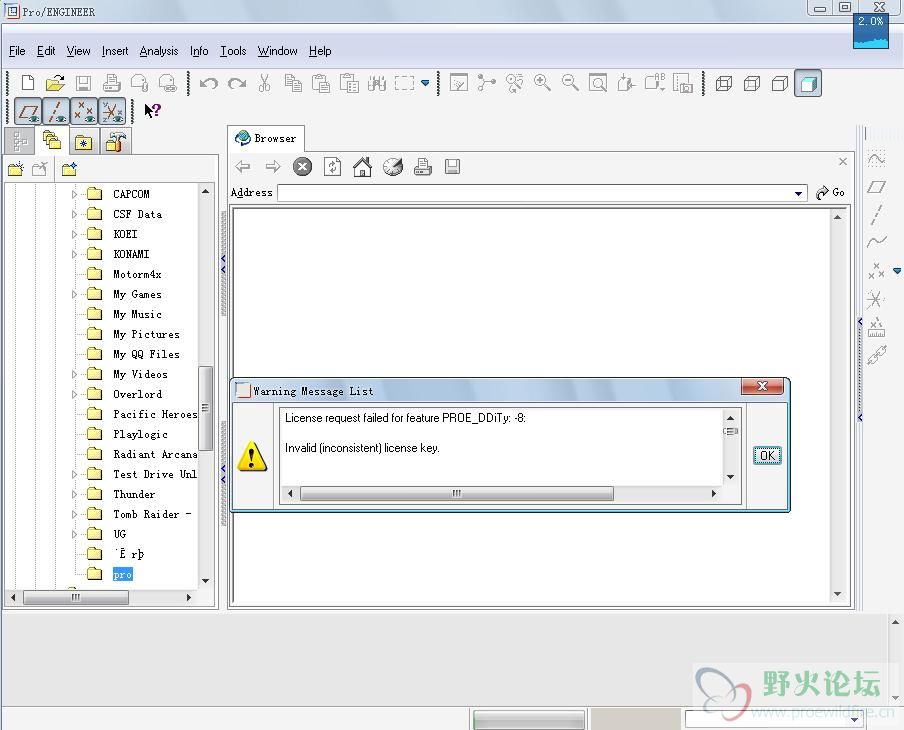
Task: Close the embedded Browser panel
Action: [843, 161]
